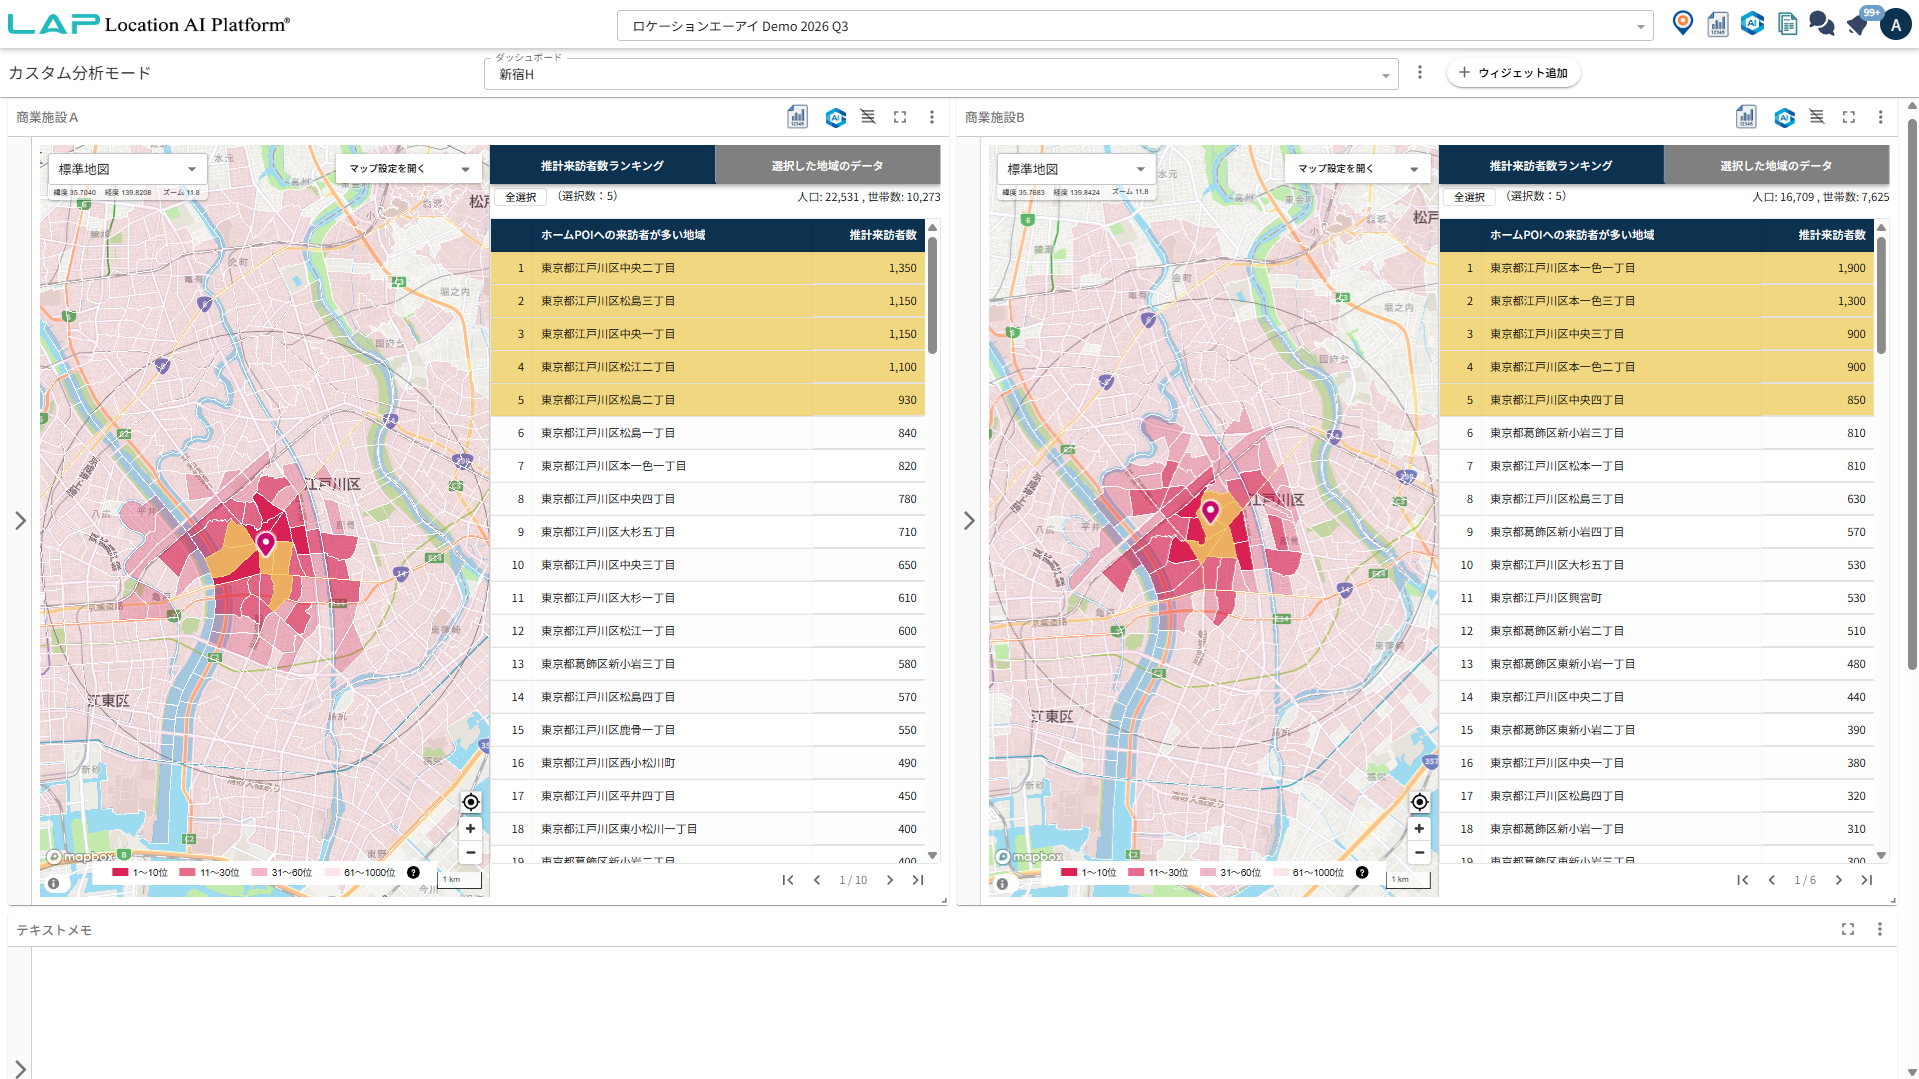The height and width of the screenshot is (1079, 1919).
Task: Select 推計来訪者数ランキング tab in 商業施設B
Action: click(x=1552, y=166)
